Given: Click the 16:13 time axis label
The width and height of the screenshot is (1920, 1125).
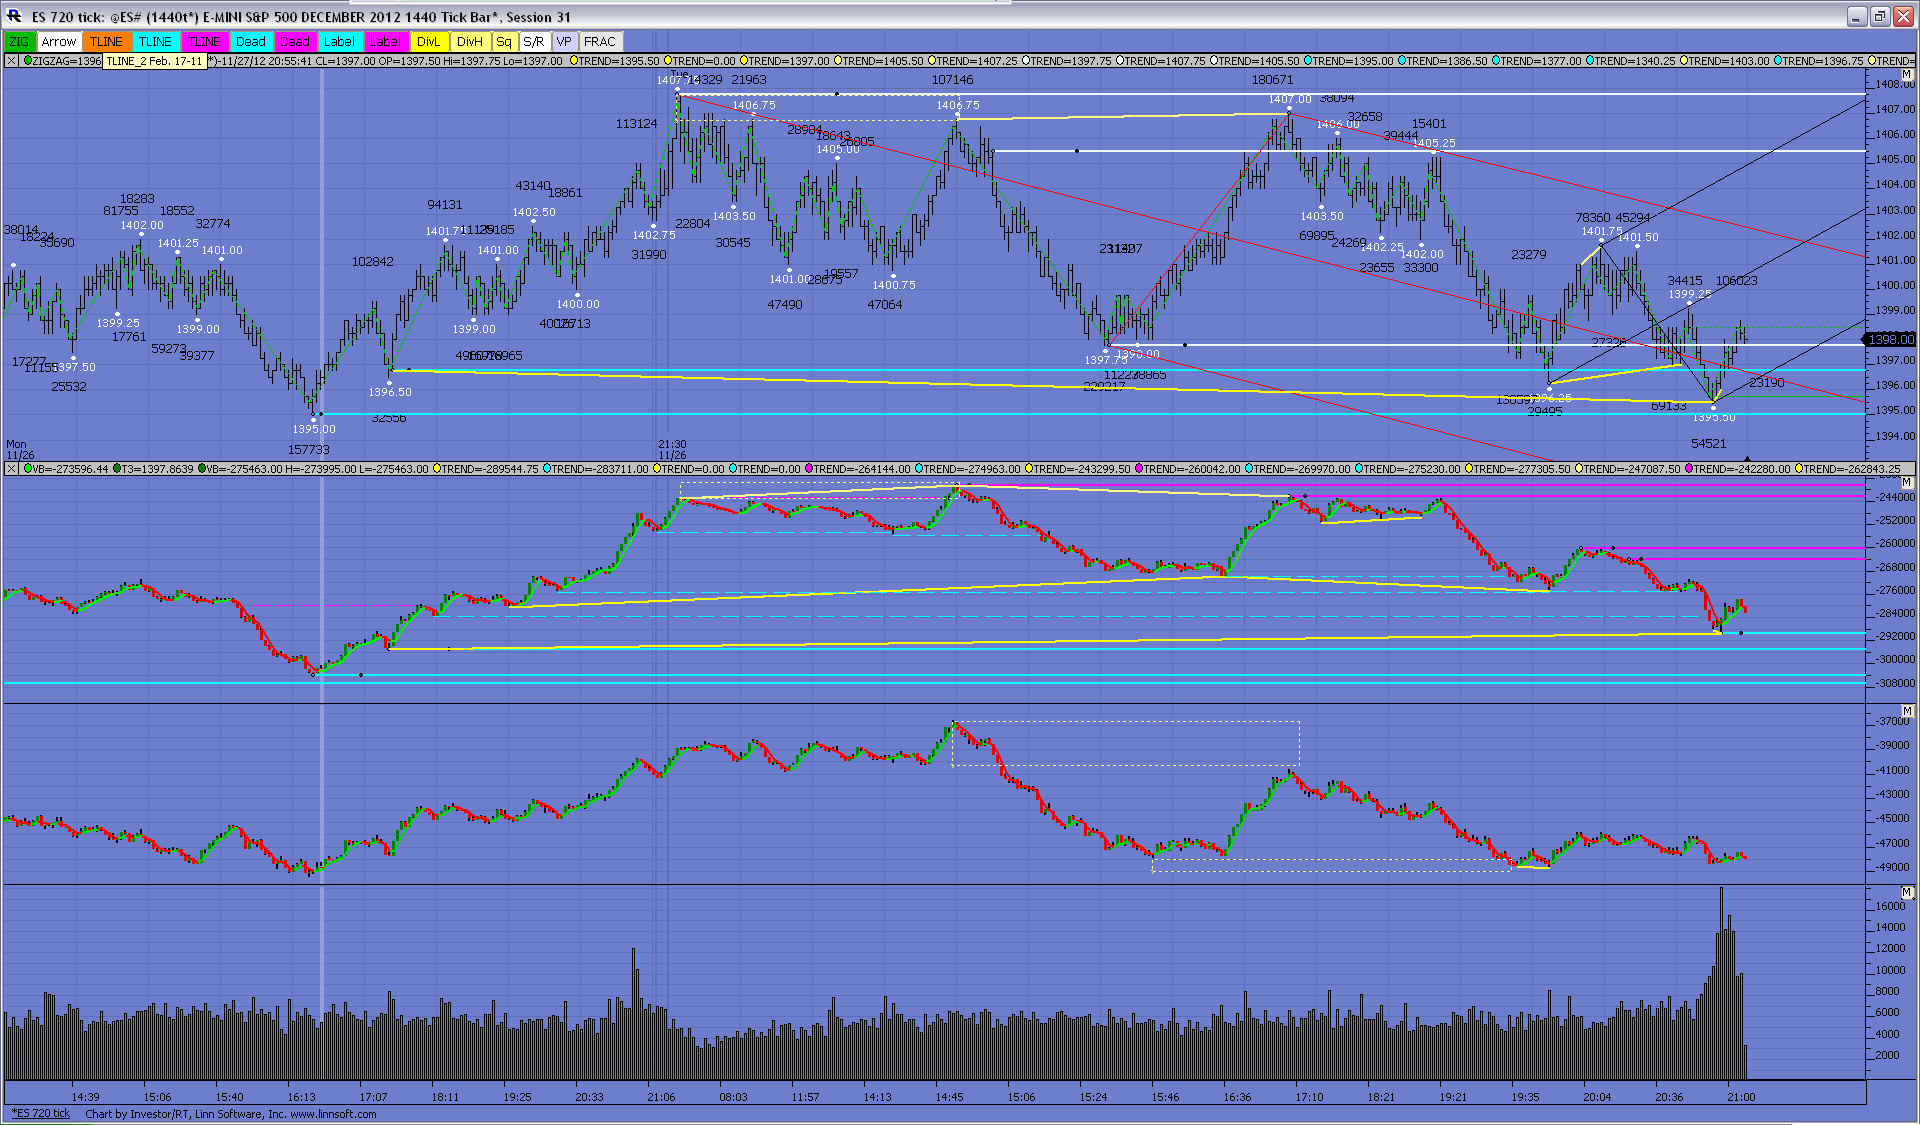Looking at the screenshot, I should (301, 1097).
